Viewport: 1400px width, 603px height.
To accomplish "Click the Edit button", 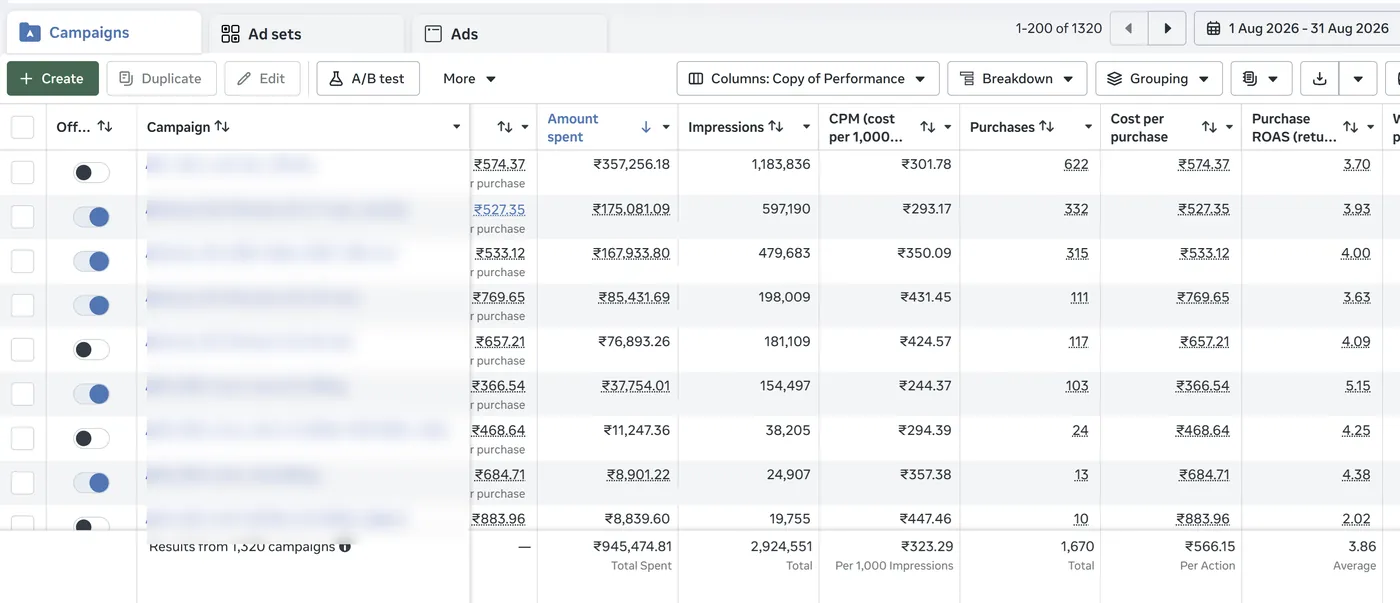I will point(262,79).
